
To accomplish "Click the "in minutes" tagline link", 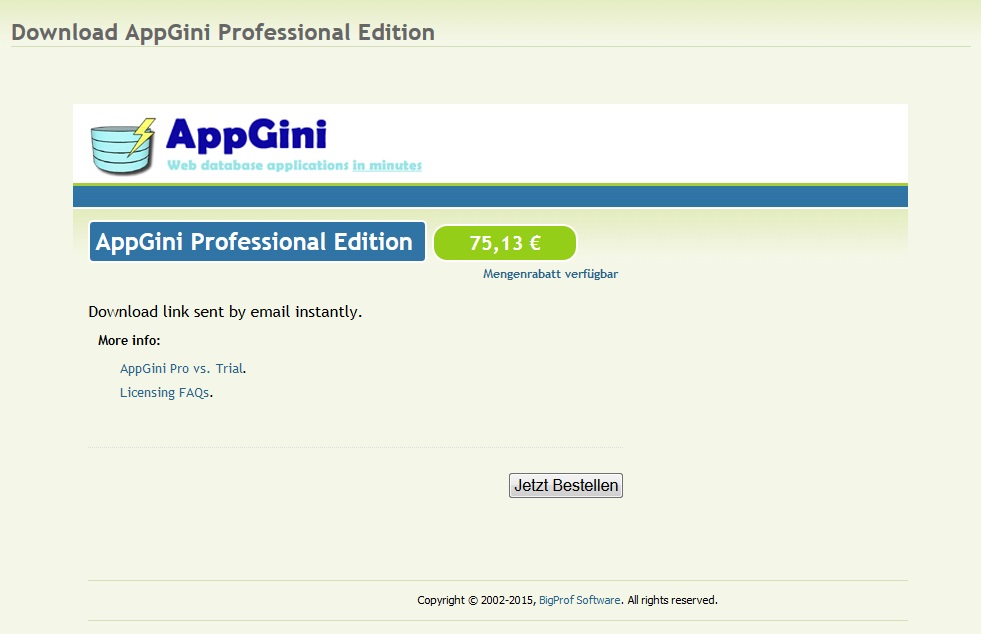I will click(x=387, y=165).
